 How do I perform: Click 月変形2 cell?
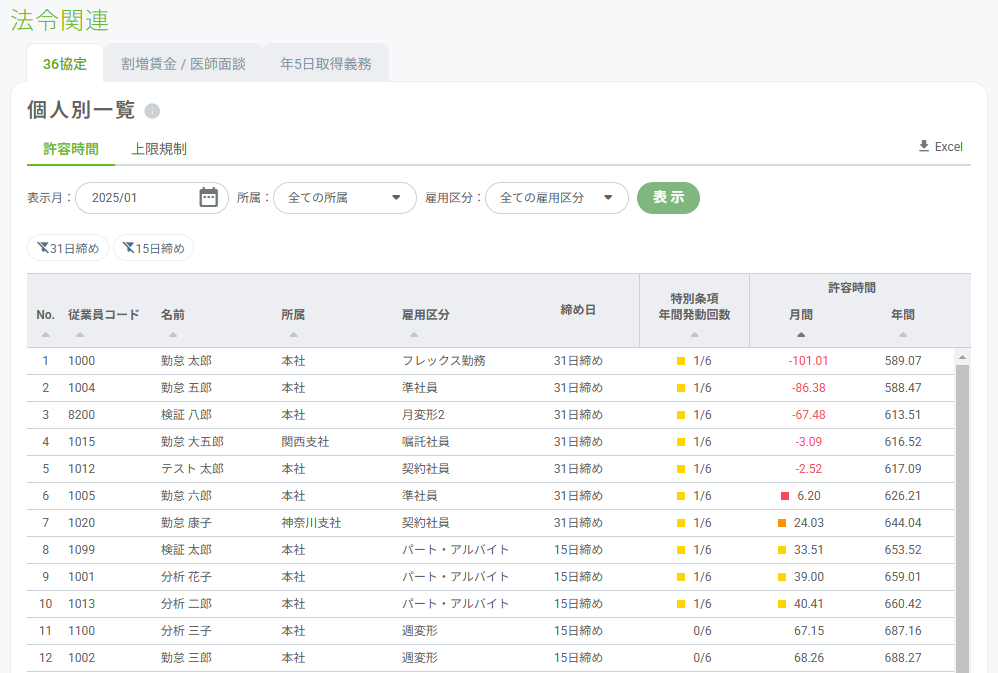point(423,415)
